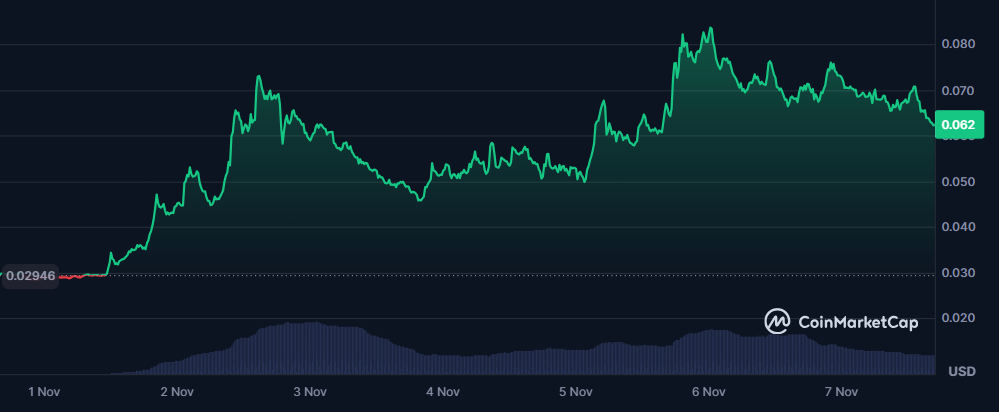Select the 5 Nov date label
The height and width of the screenshot is (412, 999).
(576, 391)
